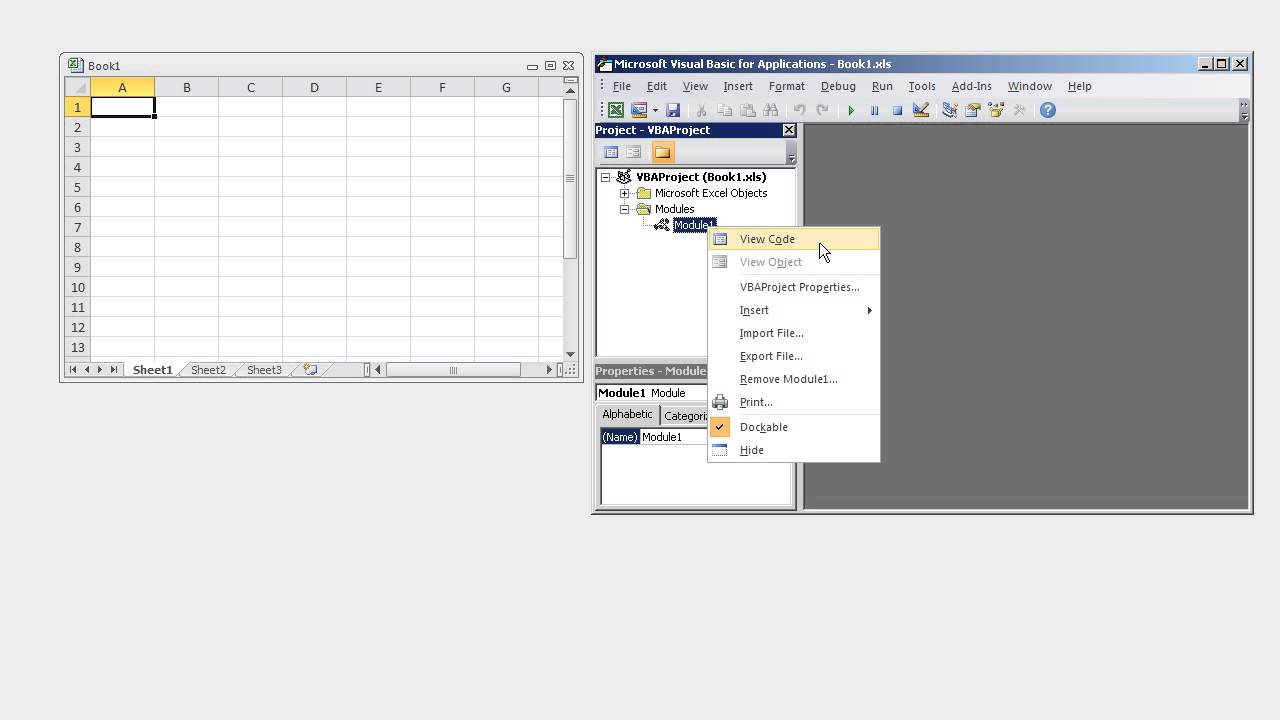Expand the Microsoft Excel Objects folder
The width and height of the screenshot is (1280, 720).
pyautogui.click(x=624, y=193)
